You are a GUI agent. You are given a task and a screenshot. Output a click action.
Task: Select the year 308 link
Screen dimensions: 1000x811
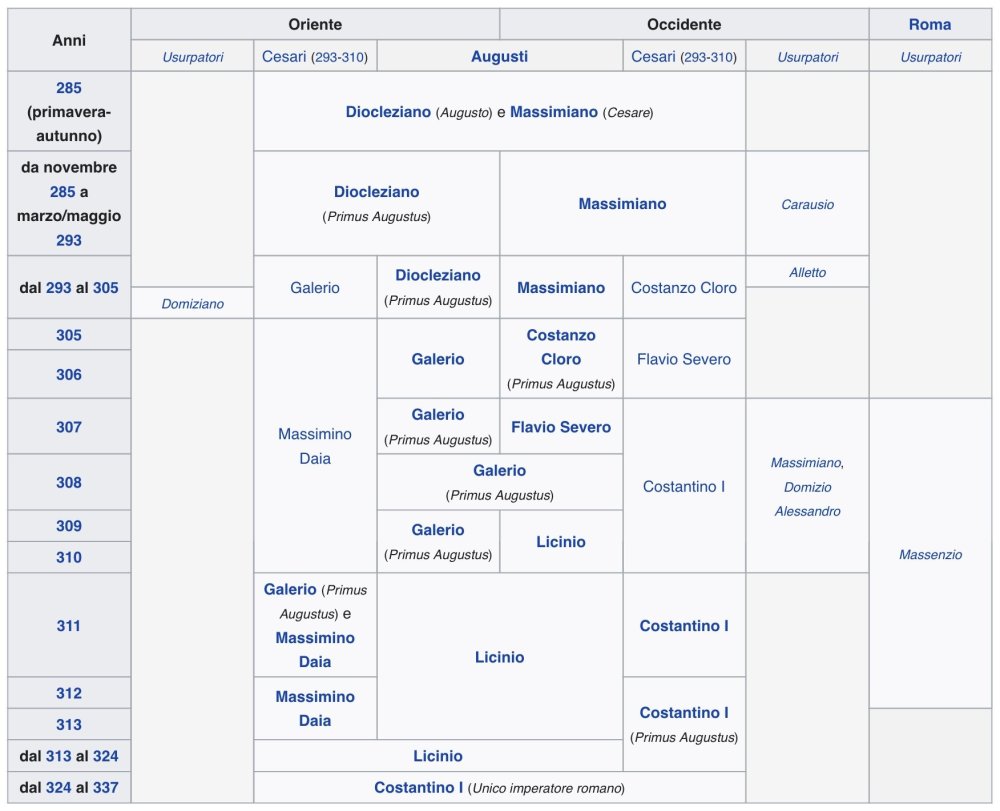click(69, 483)
